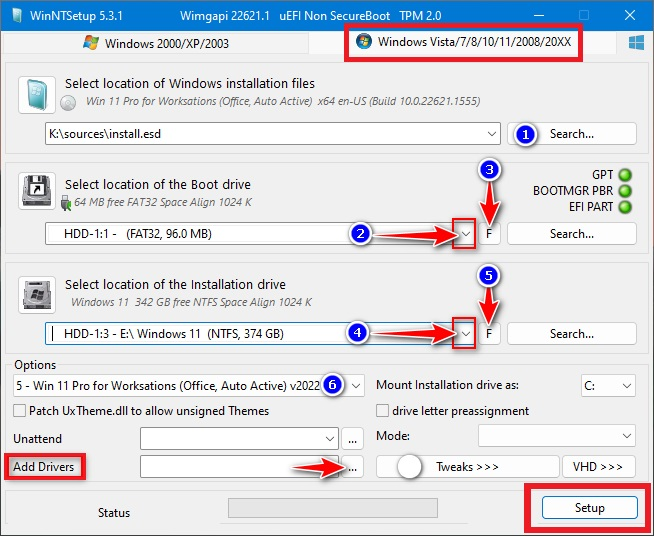Open the VHD >>> options
654x536 pixels.
[599, 466]
